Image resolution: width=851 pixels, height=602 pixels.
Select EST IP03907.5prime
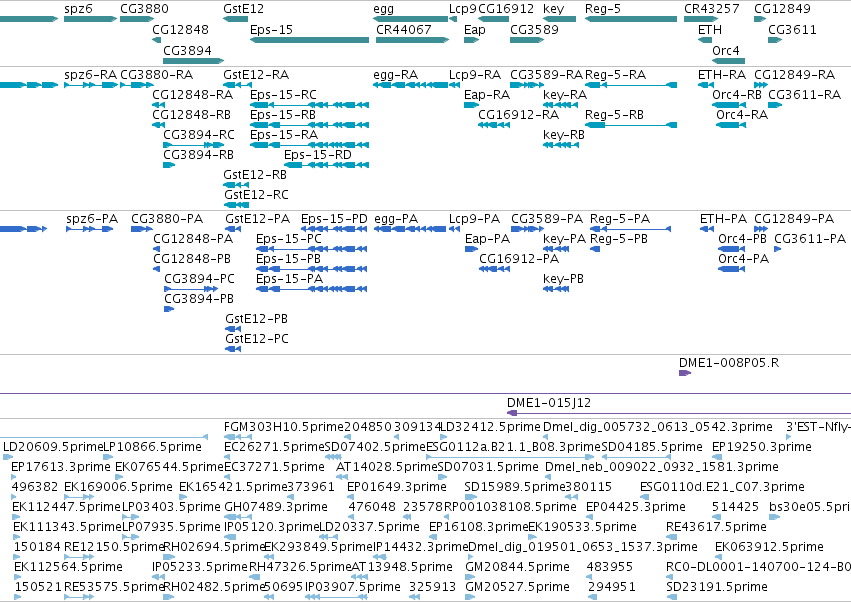(353, 587)
